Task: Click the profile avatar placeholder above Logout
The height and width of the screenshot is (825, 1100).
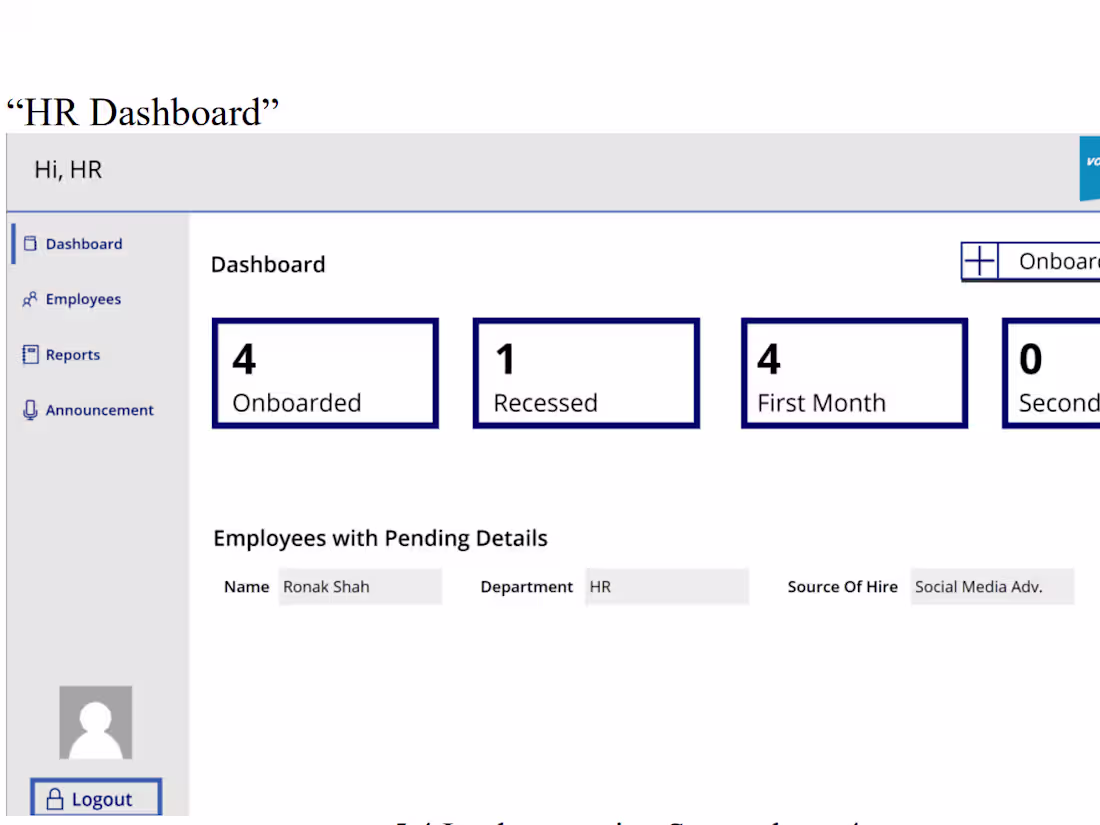Action: point(95,722)
